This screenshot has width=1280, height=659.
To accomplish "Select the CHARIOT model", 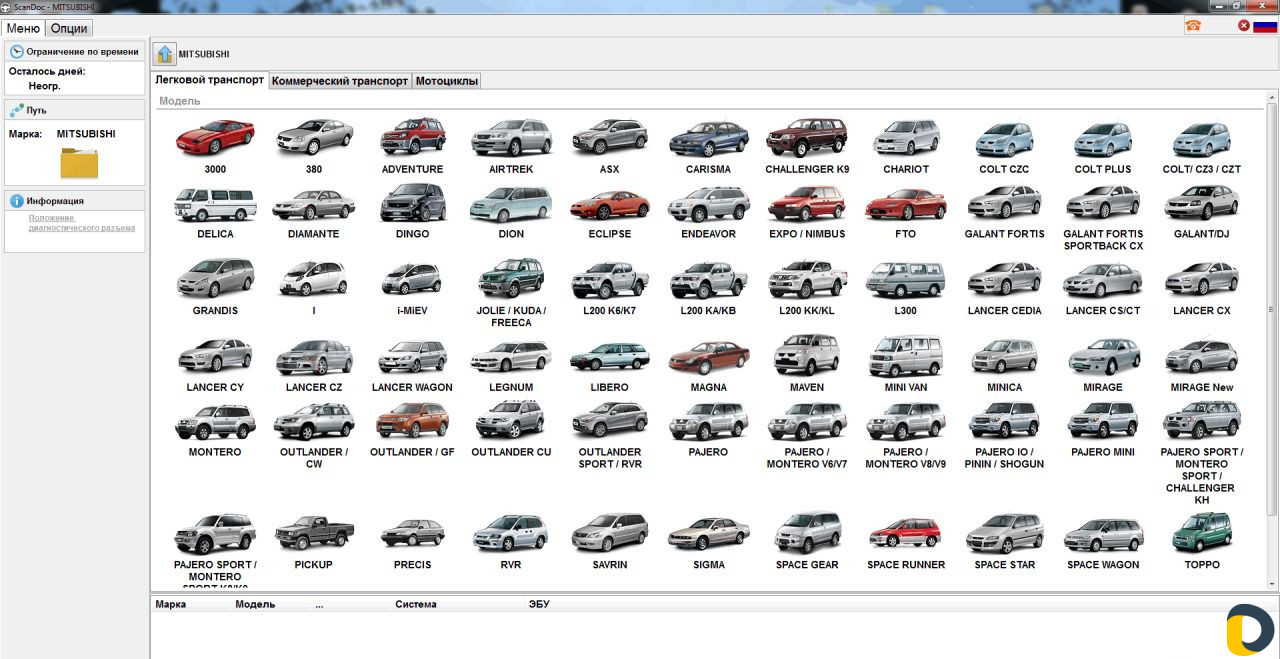I will (x=906, y=138).
